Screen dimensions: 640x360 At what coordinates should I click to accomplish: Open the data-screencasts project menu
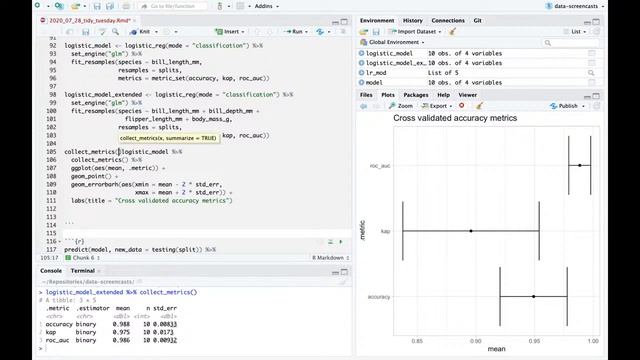pyautogui.click(x=575, y=6)
